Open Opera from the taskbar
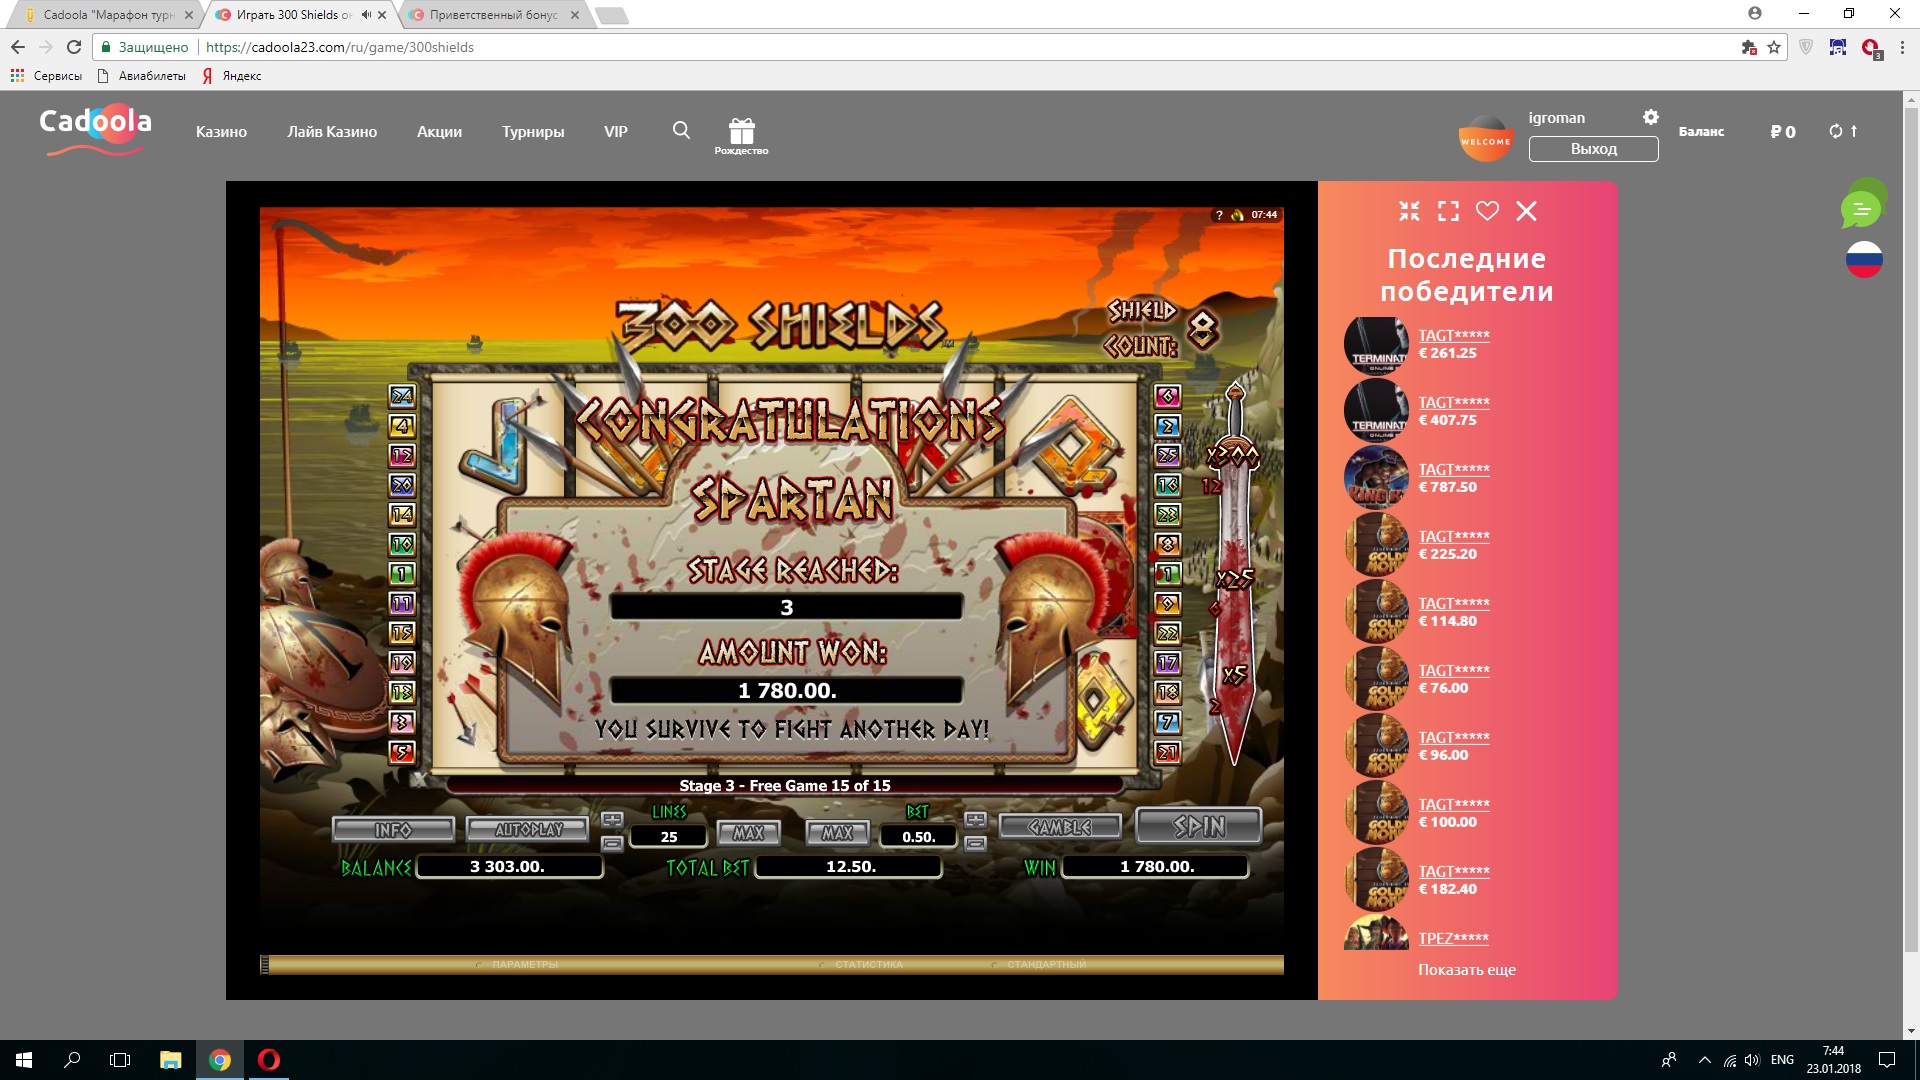Screen dimensions: 1920x1080 point(269,1060)
